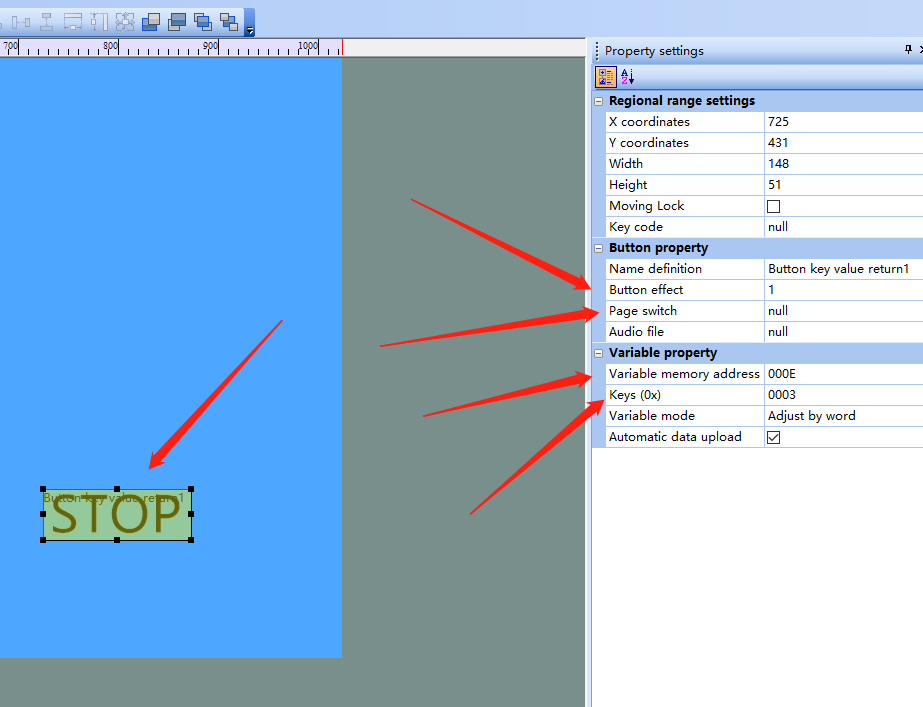
Task: Edit the Keys (0x) value 0003
Action: pyautogui.click(x=844, y=395)
